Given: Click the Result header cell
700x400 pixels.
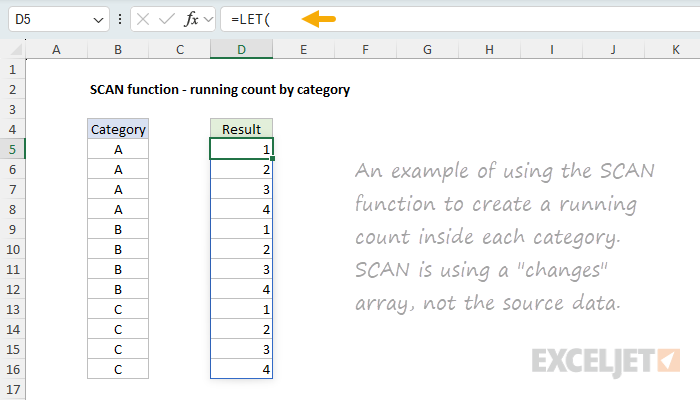Looking at the screenshot, I should [x=241, y=129].
